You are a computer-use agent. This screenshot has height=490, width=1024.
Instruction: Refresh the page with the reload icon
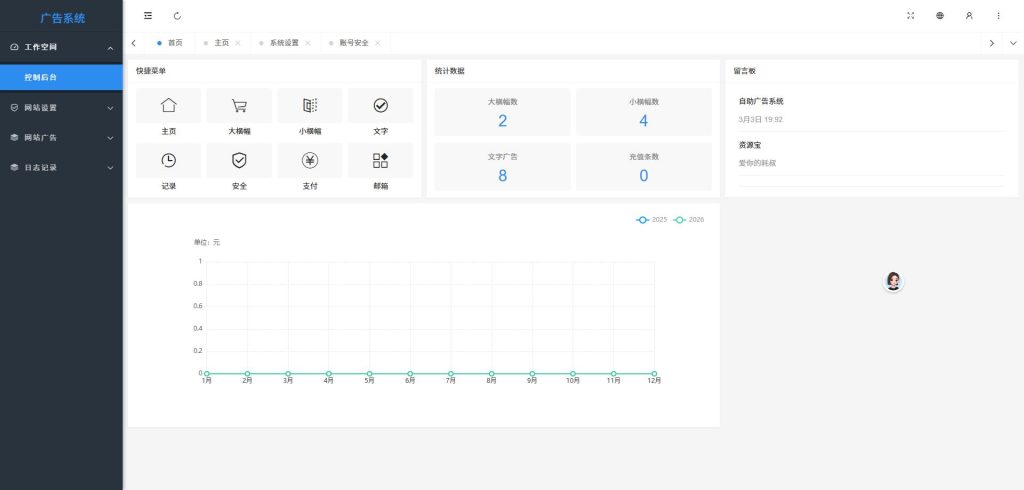coord(178,16)
